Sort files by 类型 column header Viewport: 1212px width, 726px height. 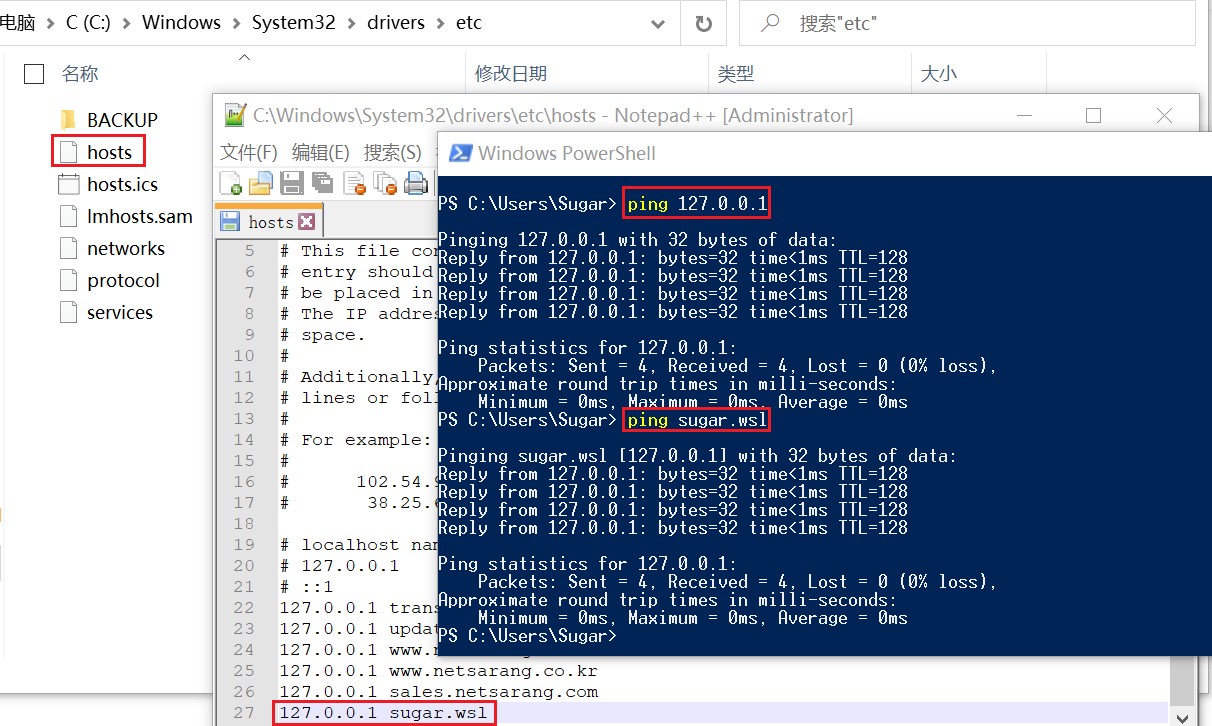[x=736, y=73]
